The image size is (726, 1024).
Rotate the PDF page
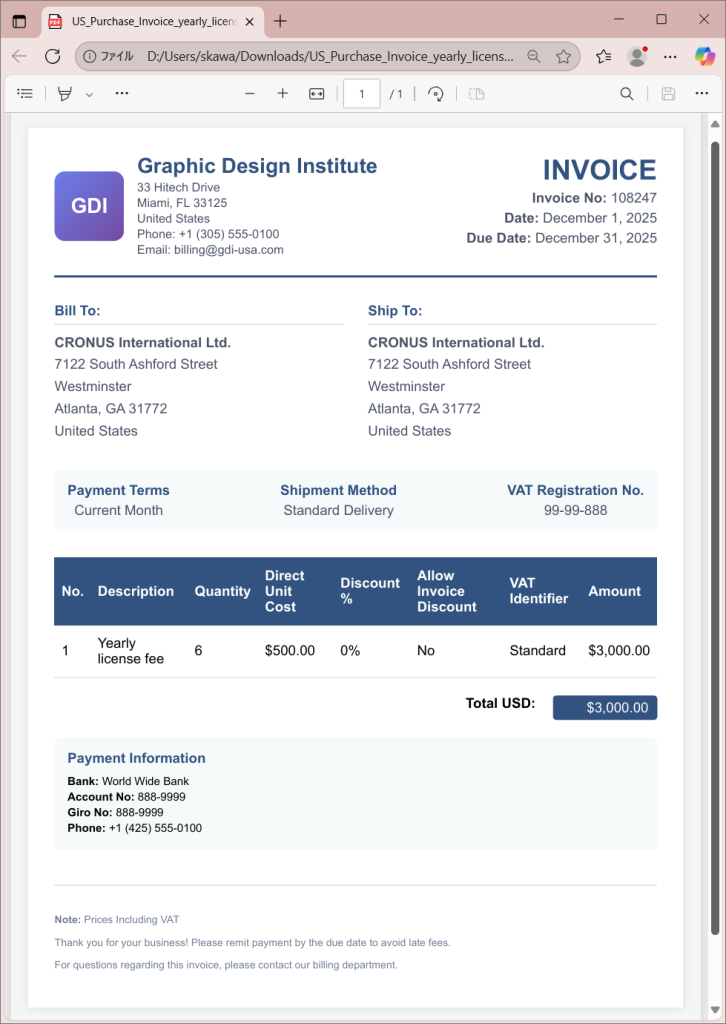(x=435, y=93)
